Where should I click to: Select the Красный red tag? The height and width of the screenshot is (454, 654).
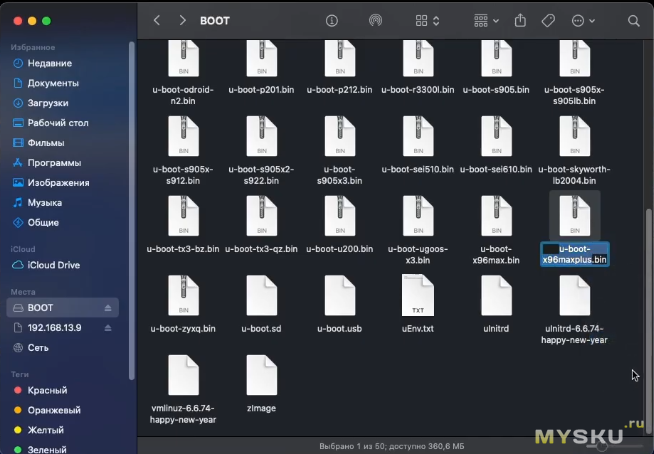(47, 390)
